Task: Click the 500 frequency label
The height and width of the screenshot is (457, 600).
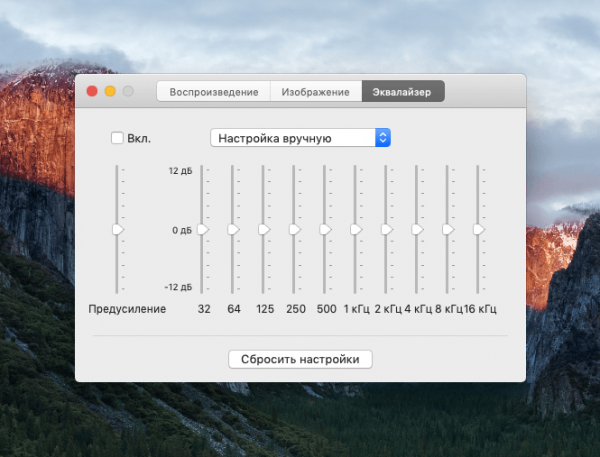Action: click(326, 309)
